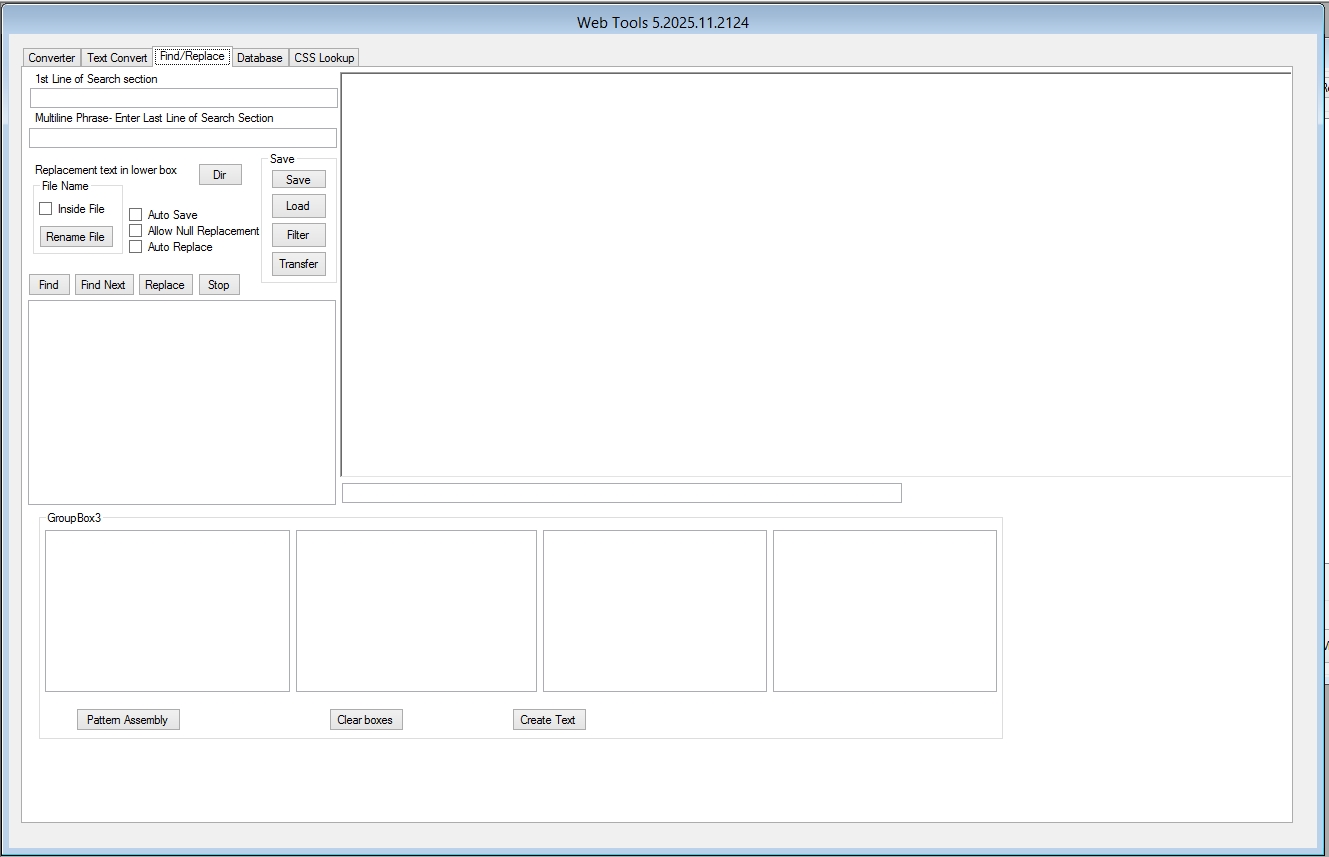Enable the Inside File checkbox

pos(46,209)
